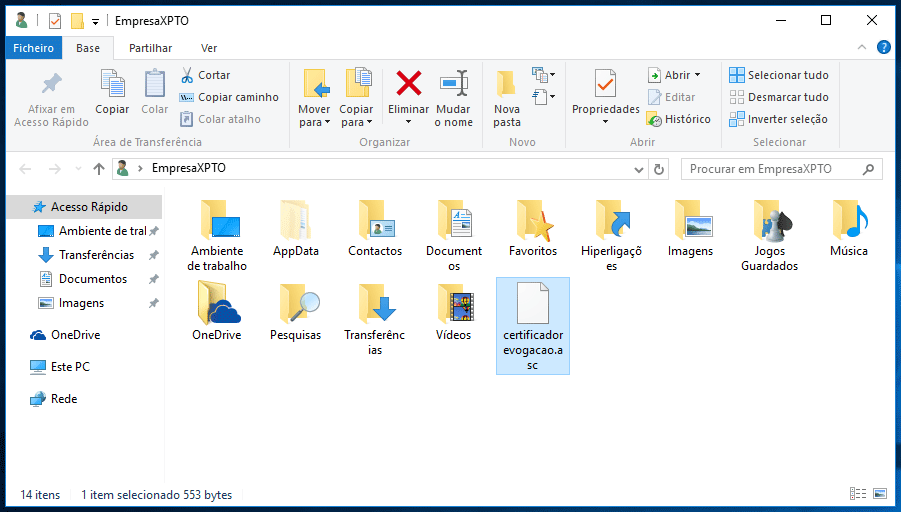Click Copiar caminho in the ribbon
Image resolution: width=901 pixels, height=512 pixels.
point(229,97)
